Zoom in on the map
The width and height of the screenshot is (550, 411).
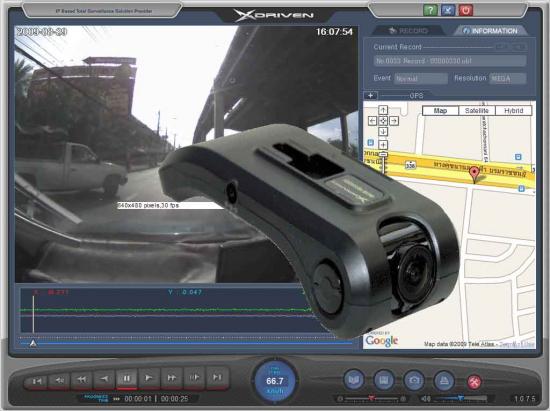[383, 144]
